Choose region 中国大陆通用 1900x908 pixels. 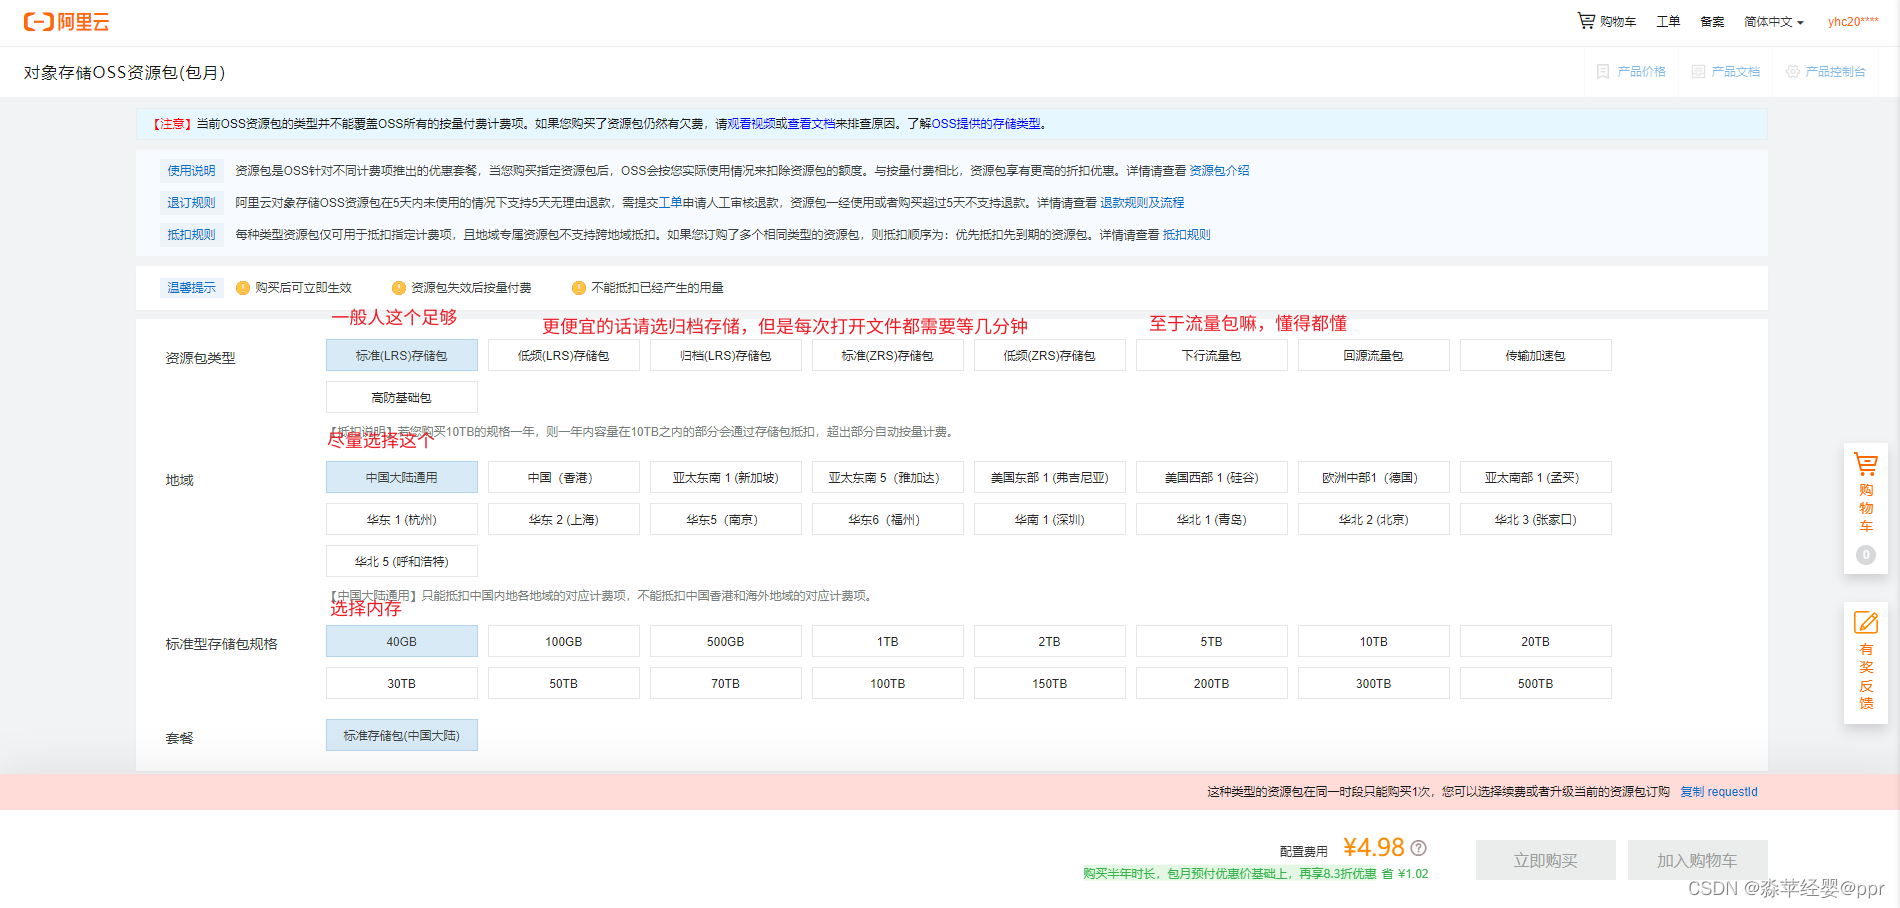point(402,477)
